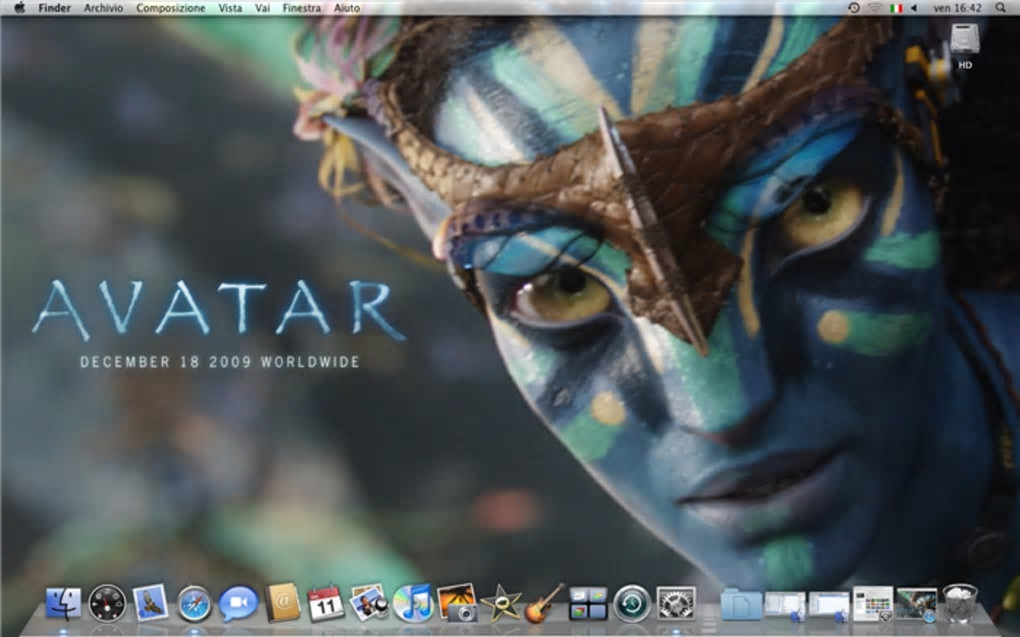Open Address Book in the Dock
Screen dimensions: 1020x637
pos(282,603)
